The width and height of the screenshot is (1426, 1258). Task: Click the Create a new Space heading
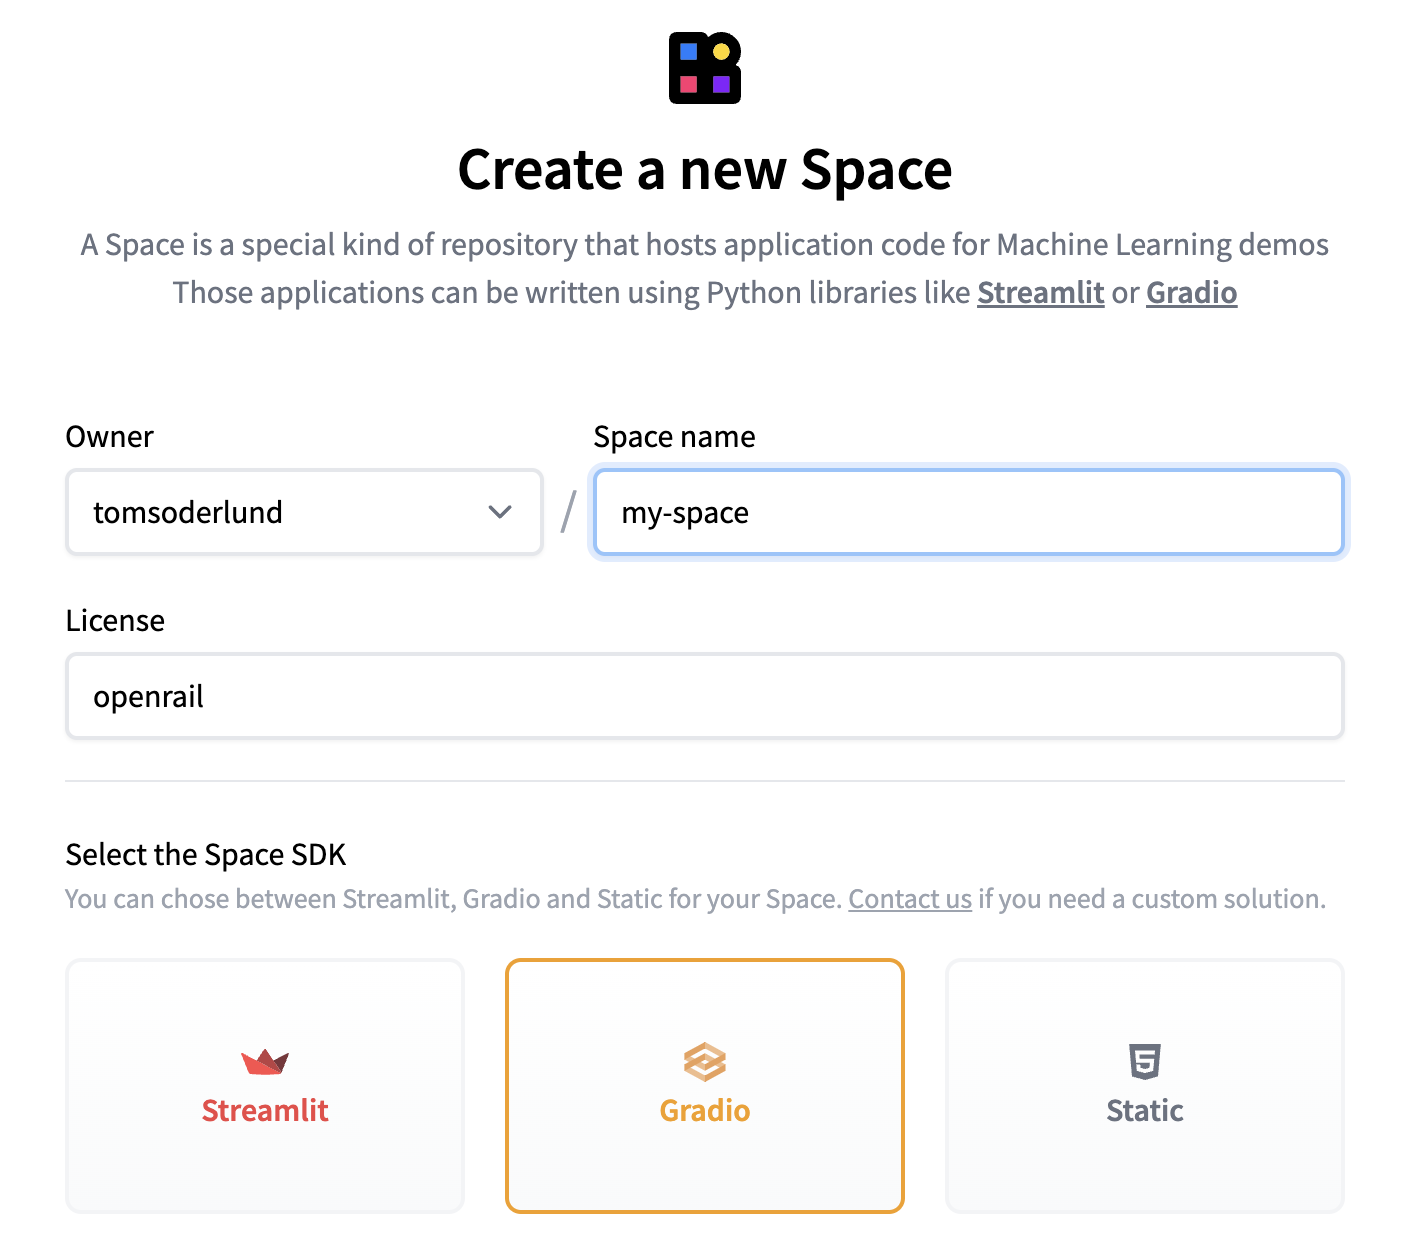click(x=704, y=170)
